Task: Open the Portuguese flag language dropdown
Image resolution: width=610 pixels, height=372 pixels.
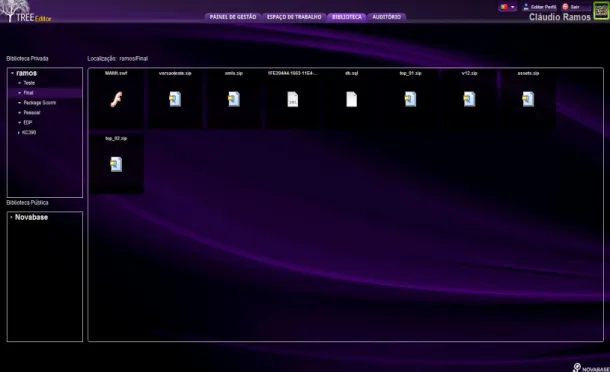Action: pyautogui.click(x=508, y=7)
